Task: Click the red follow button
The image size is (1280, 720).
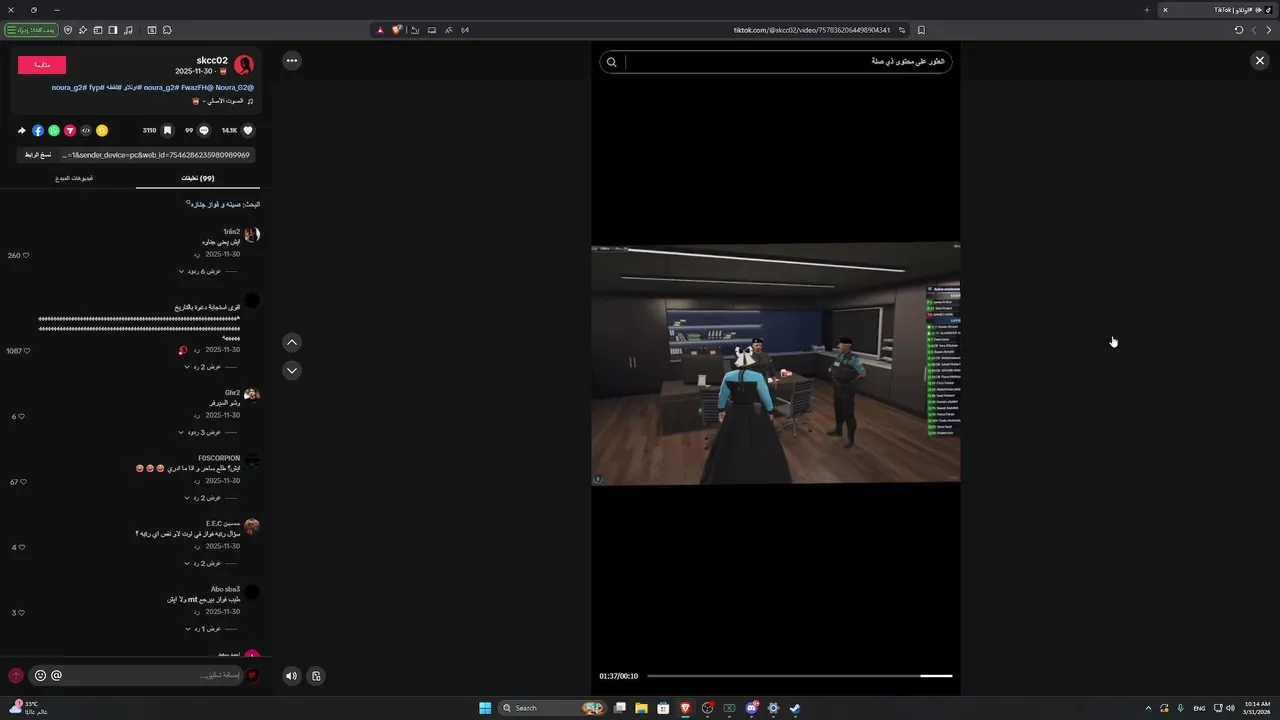Action: 42,65
